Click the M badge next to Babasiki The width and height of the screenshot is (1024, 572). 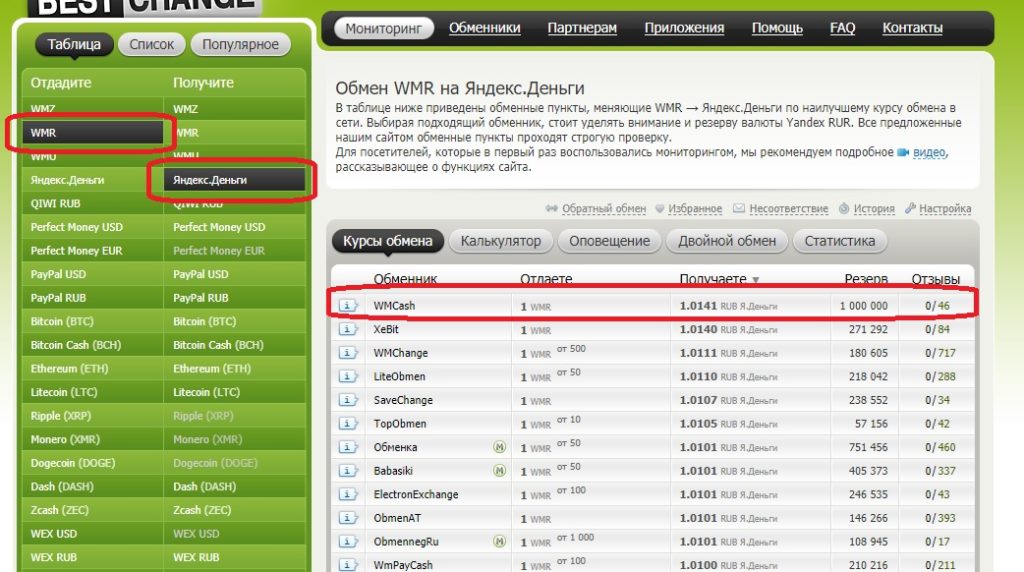499,471
